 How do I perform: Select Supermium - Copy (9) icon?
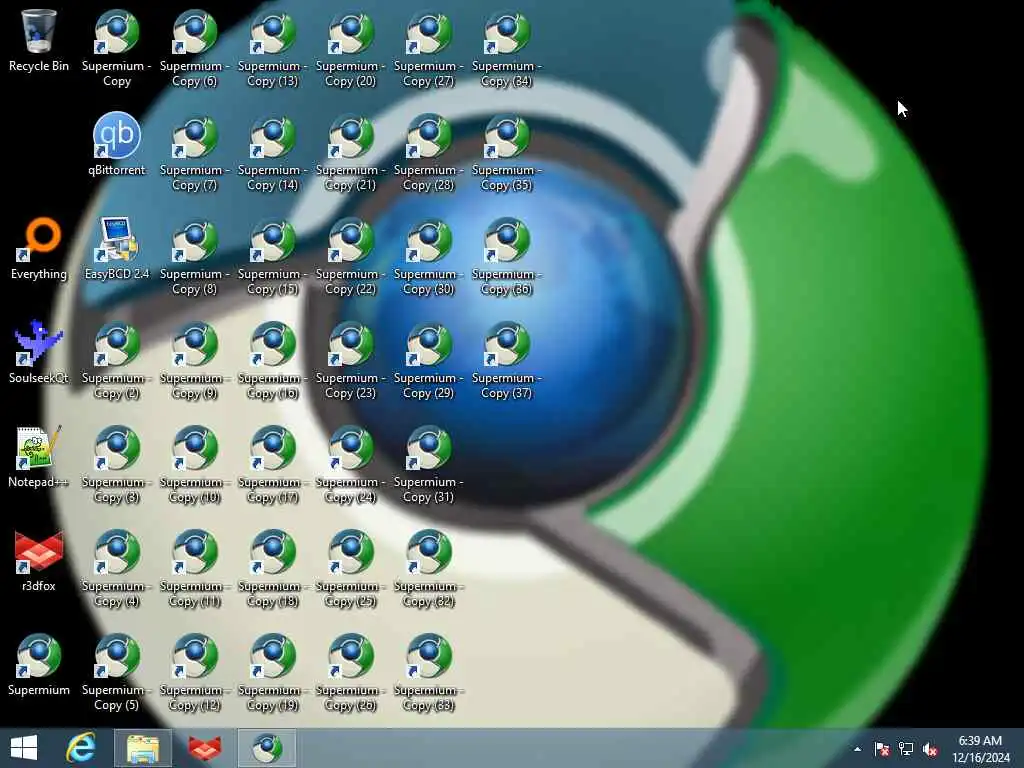pos(195,360)
